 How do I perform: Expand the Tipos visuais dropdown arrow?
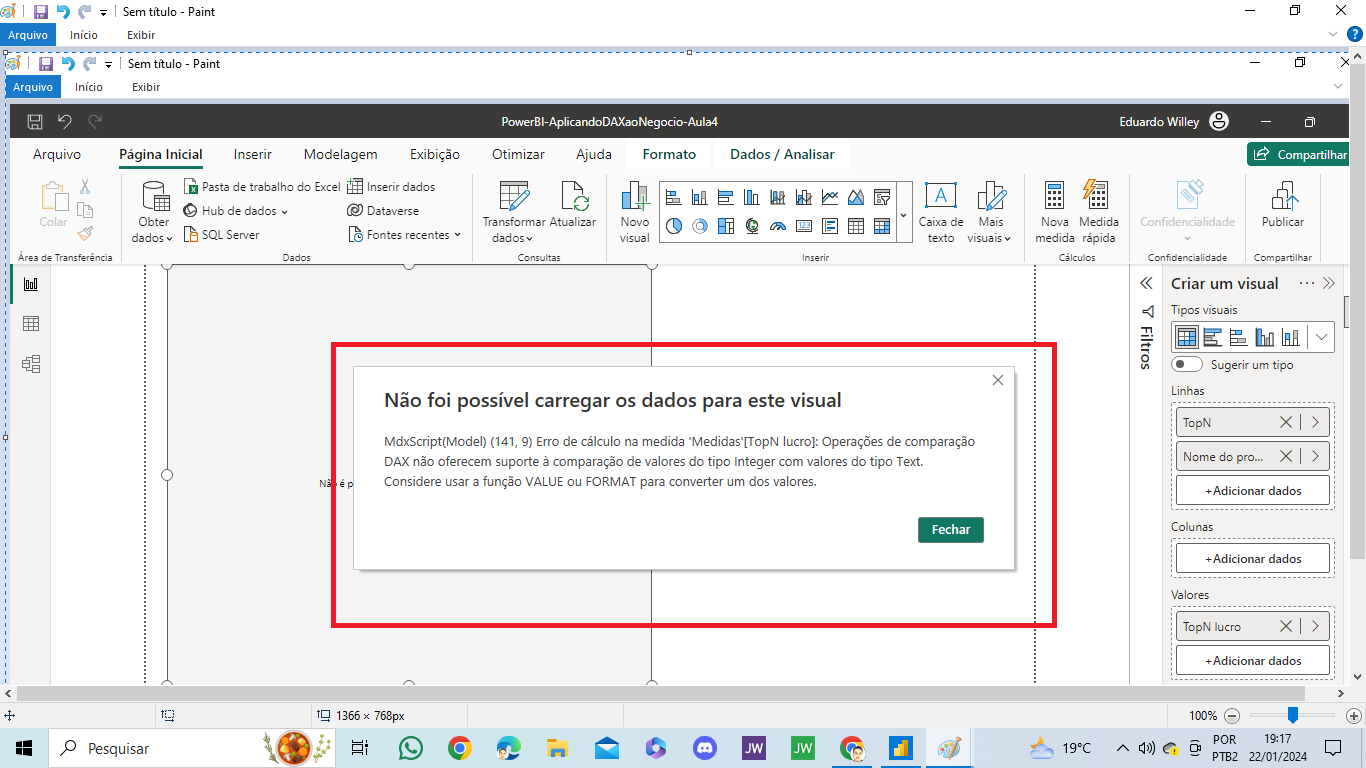(1322, 337)
